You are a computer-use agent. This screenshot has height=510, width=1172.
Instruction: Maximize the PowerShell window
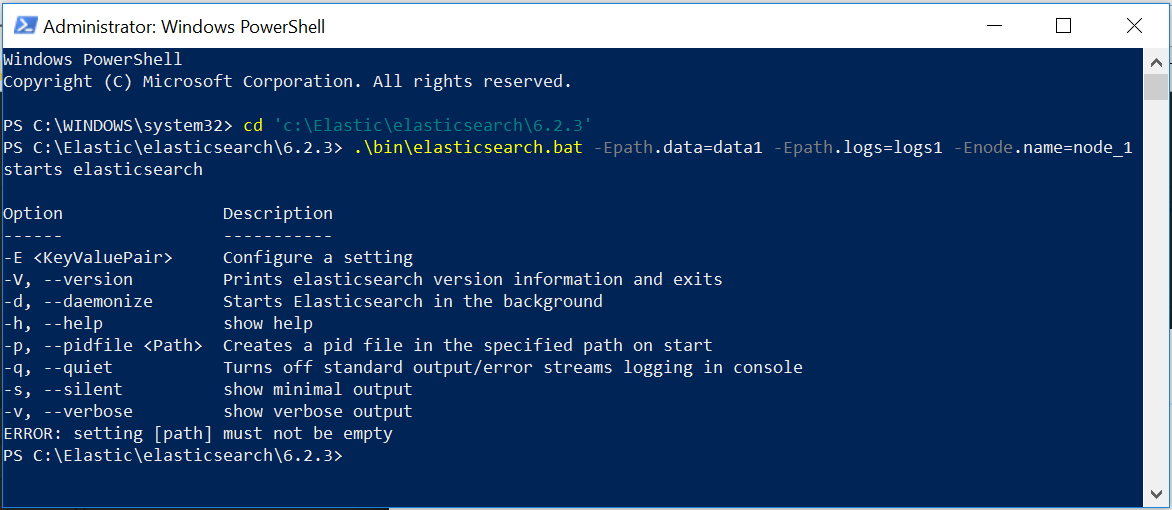point(1063,25)
